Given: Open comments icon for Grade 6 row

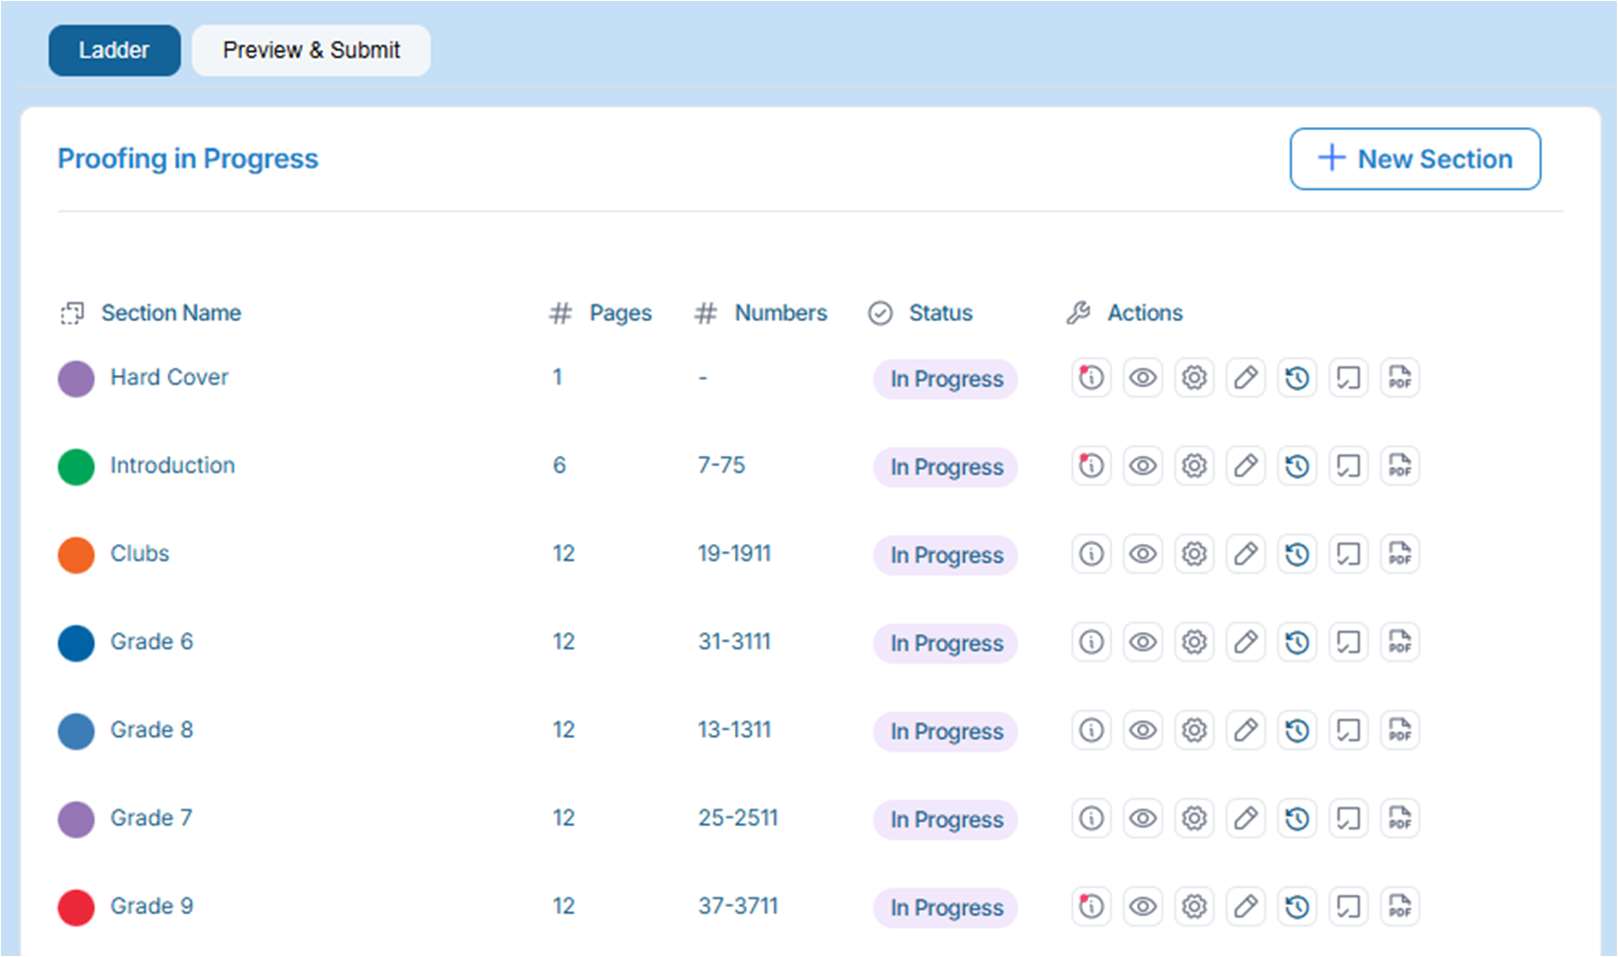Looking at the screenshot, I should (1349, 642).
